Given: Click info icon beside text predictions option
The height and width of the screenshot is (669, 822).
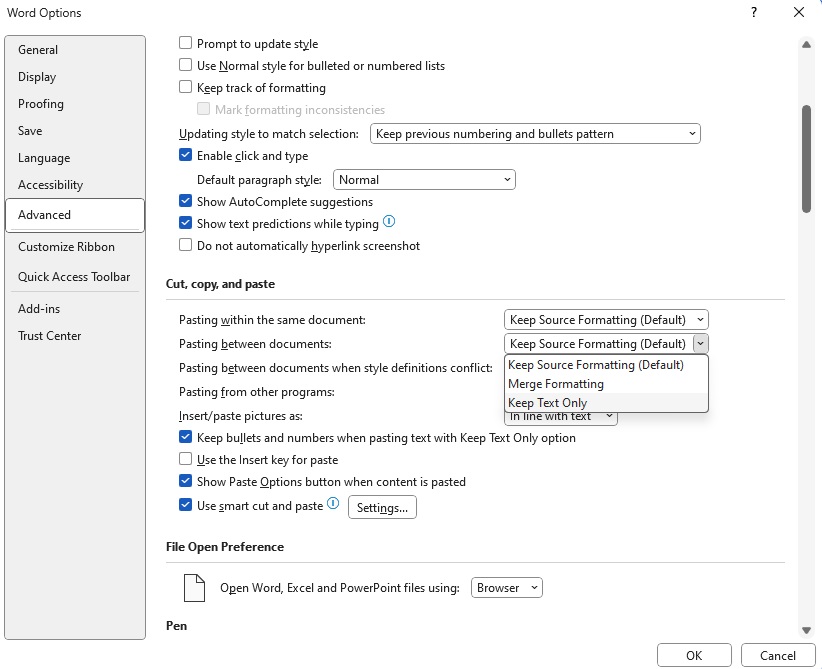Looking at the screenshot, I should point(389,222).
